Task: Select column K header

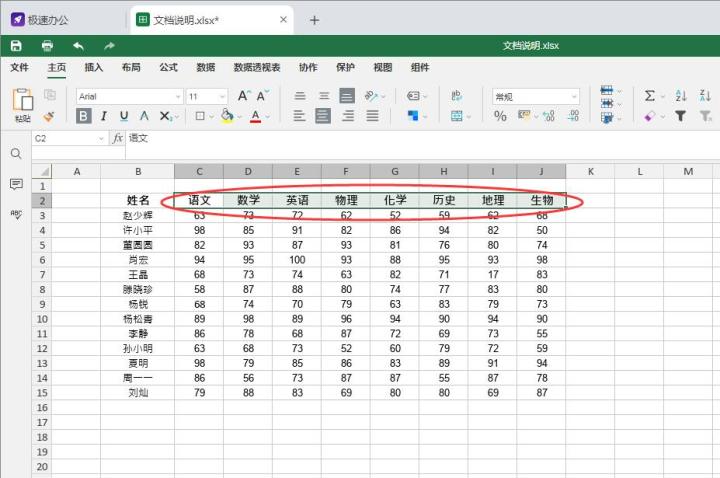Action: pos(591,171)
